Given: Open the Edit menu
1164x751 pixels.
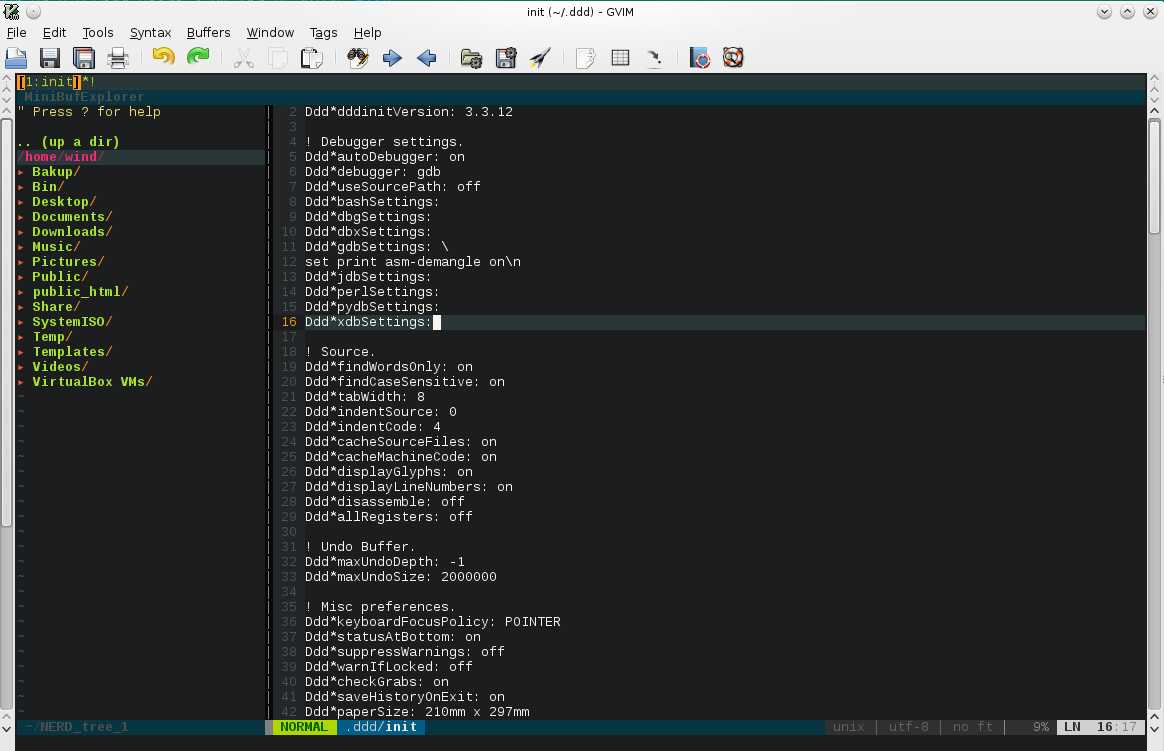Looking at the screenshot, I should pyautogui.click(x=54, y=33).
